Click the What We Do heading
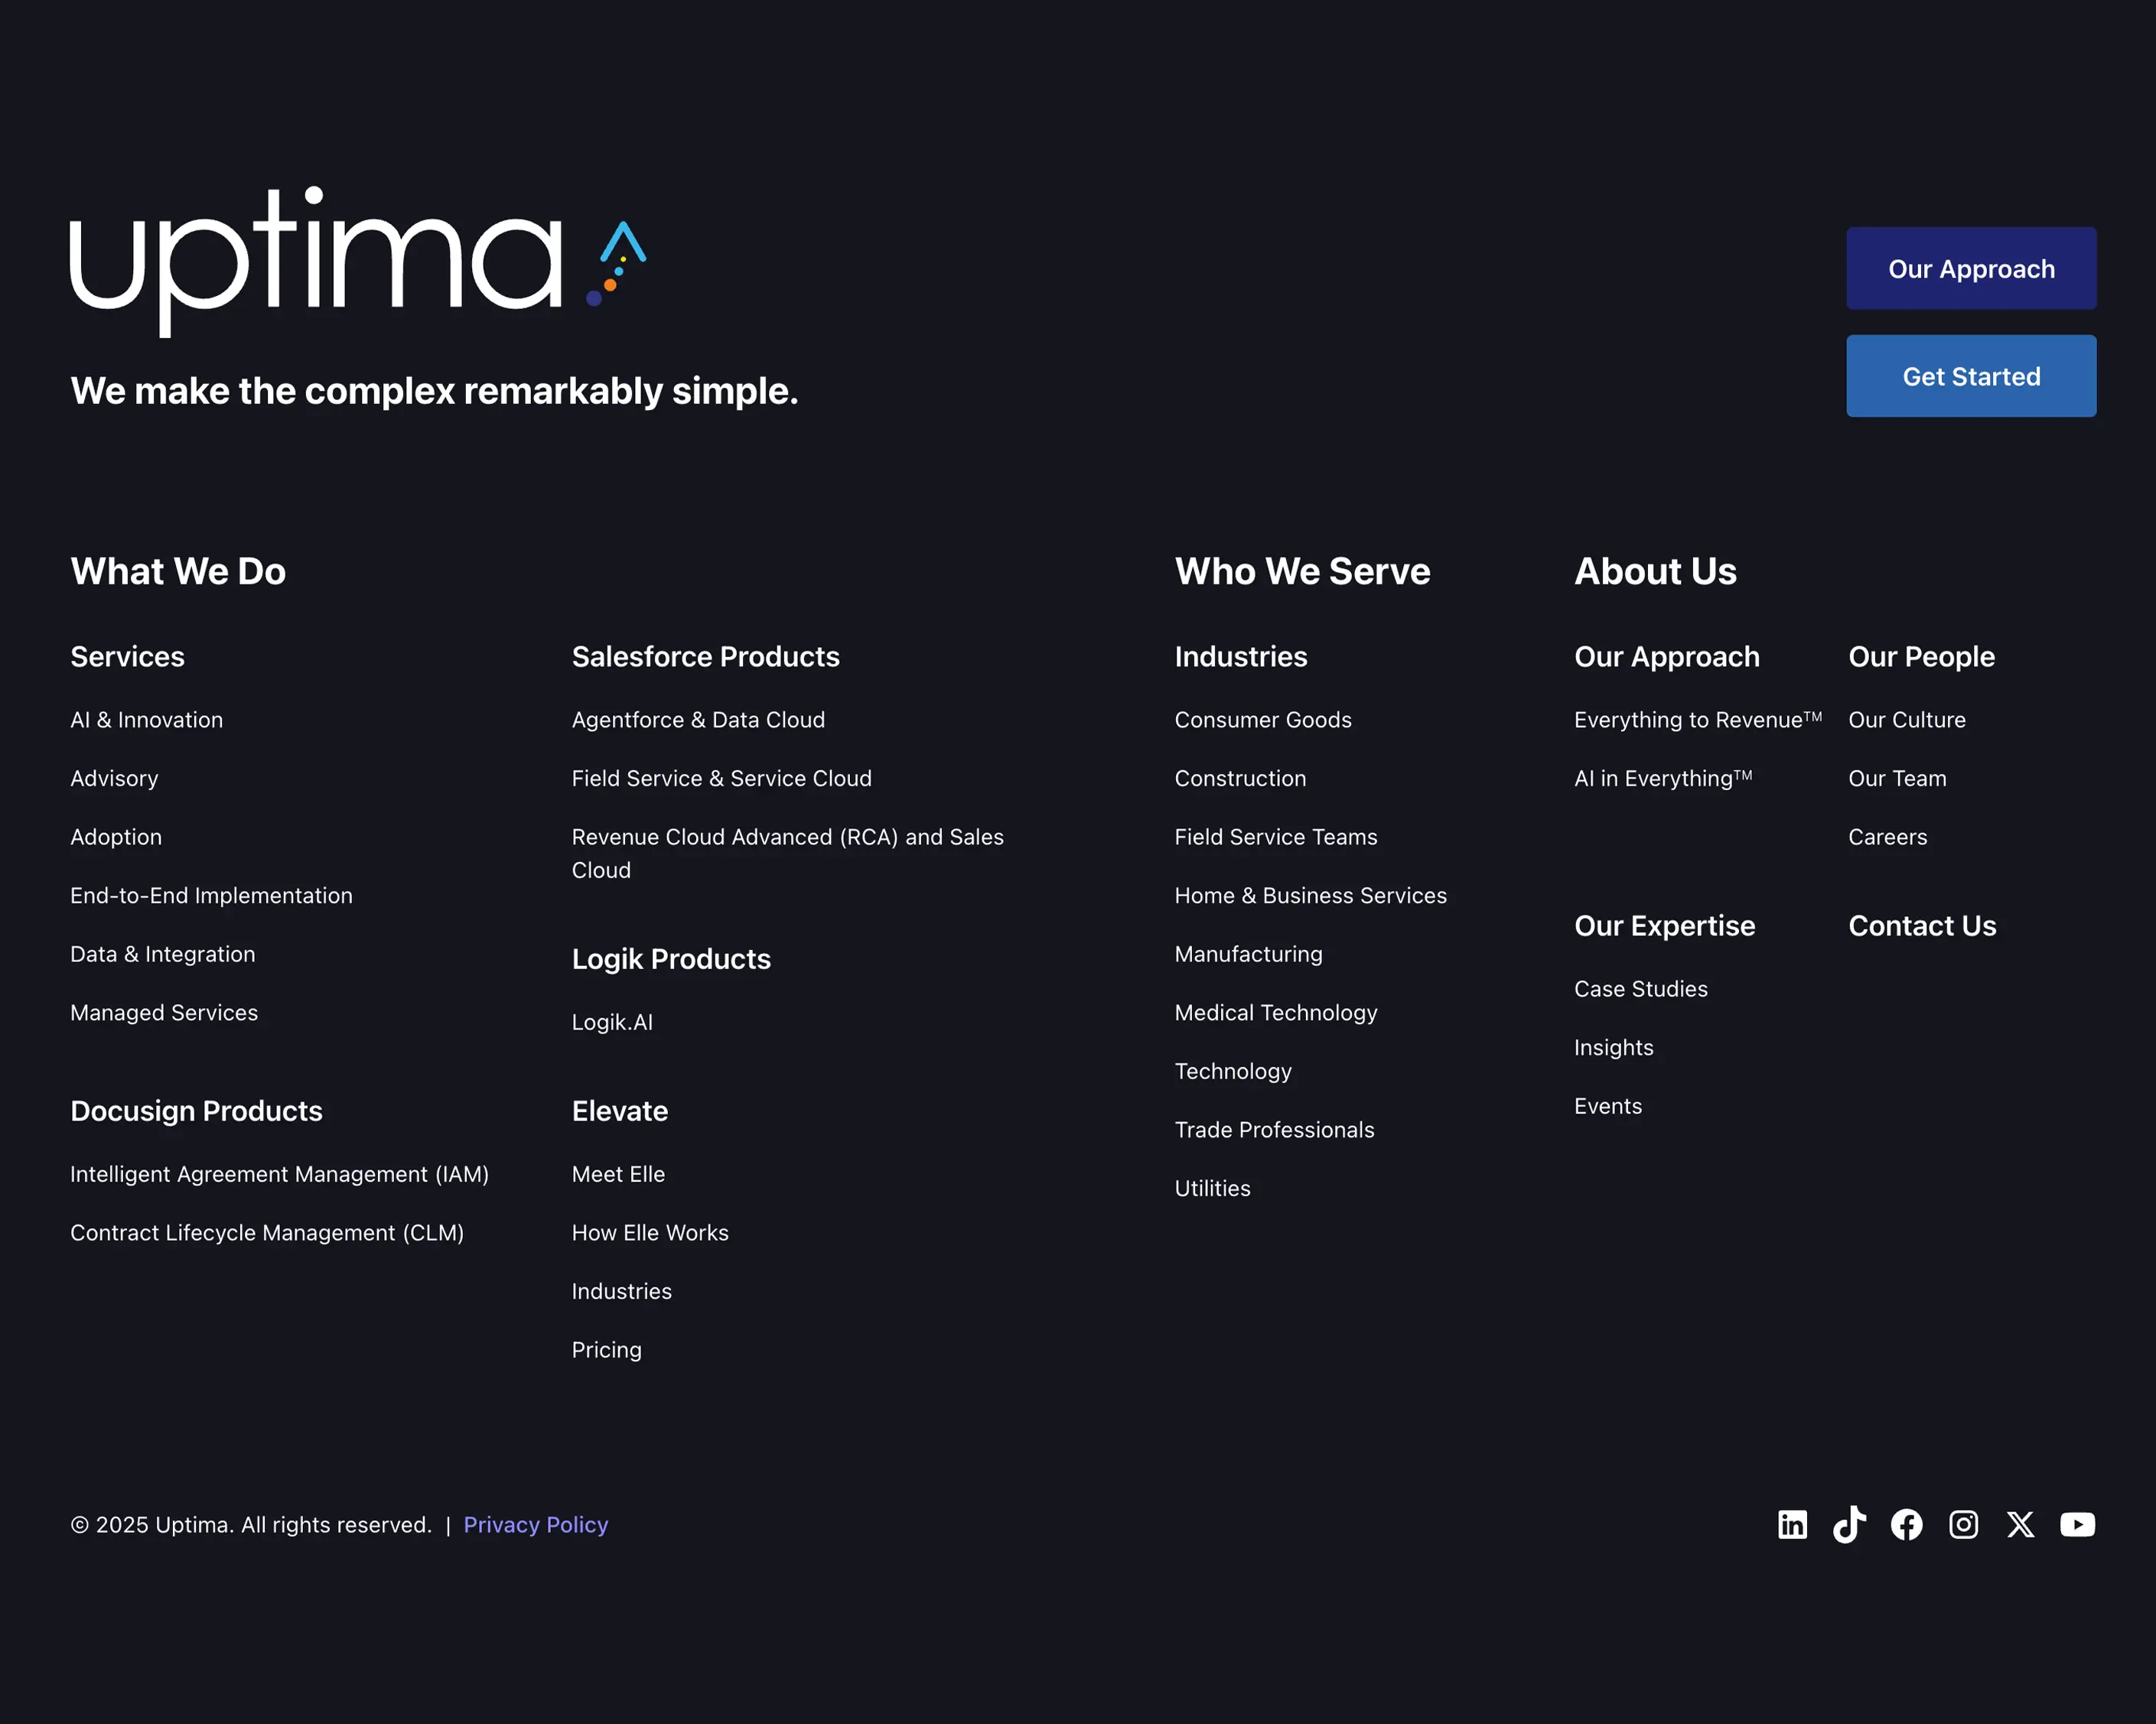This screenshot has width=2156, height=1724. (x=178, y=571)
